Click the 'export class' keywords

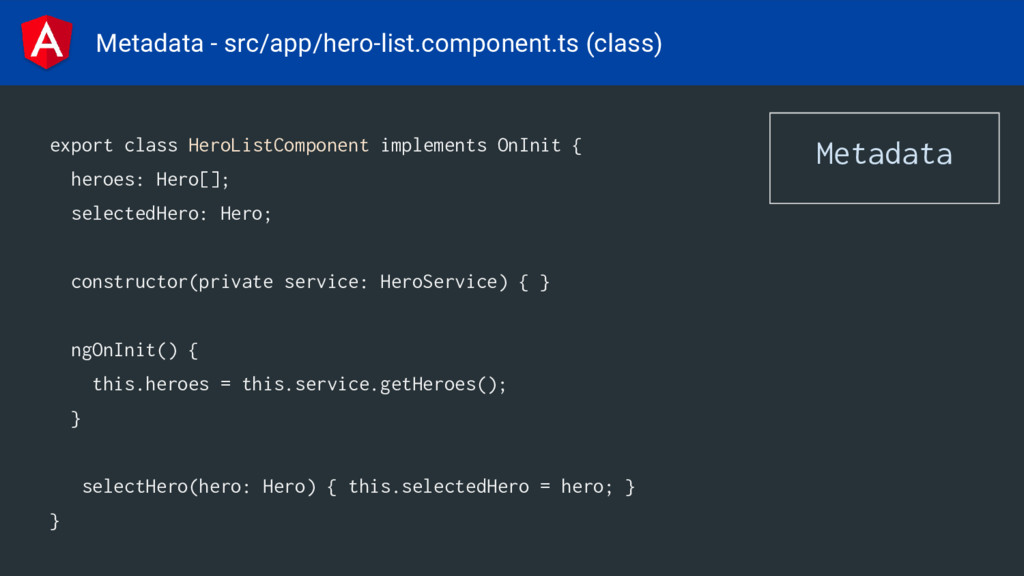(114, 146)
